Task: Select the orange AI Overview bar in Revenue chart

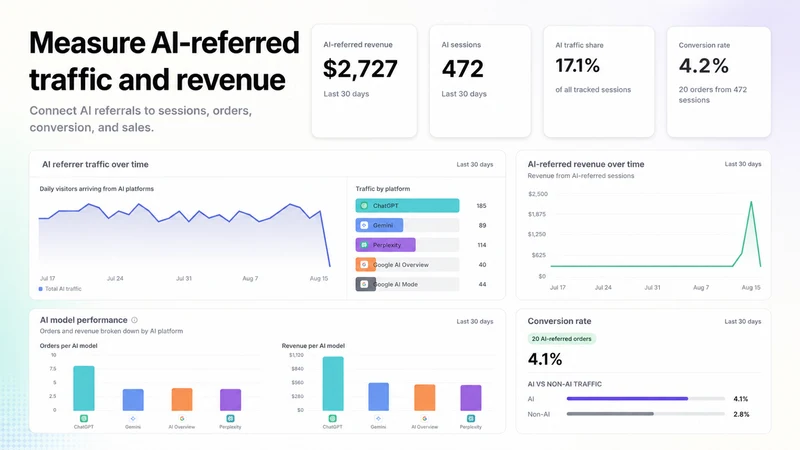Action: click(424, 397)
